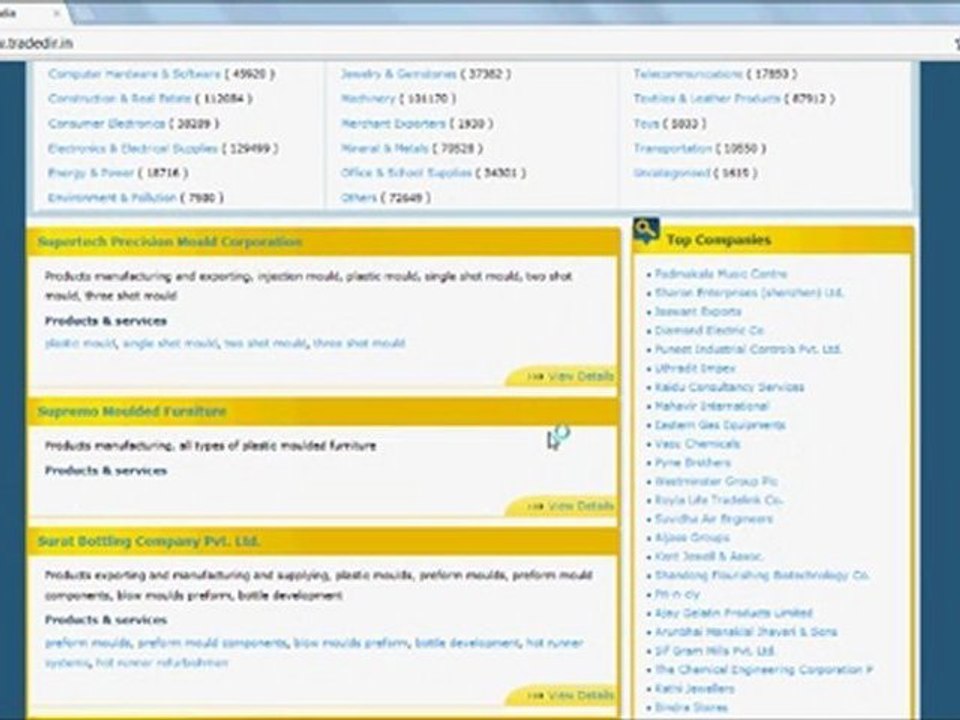
Task: Open Consumer Electronics category
Action: pos(107,124)
